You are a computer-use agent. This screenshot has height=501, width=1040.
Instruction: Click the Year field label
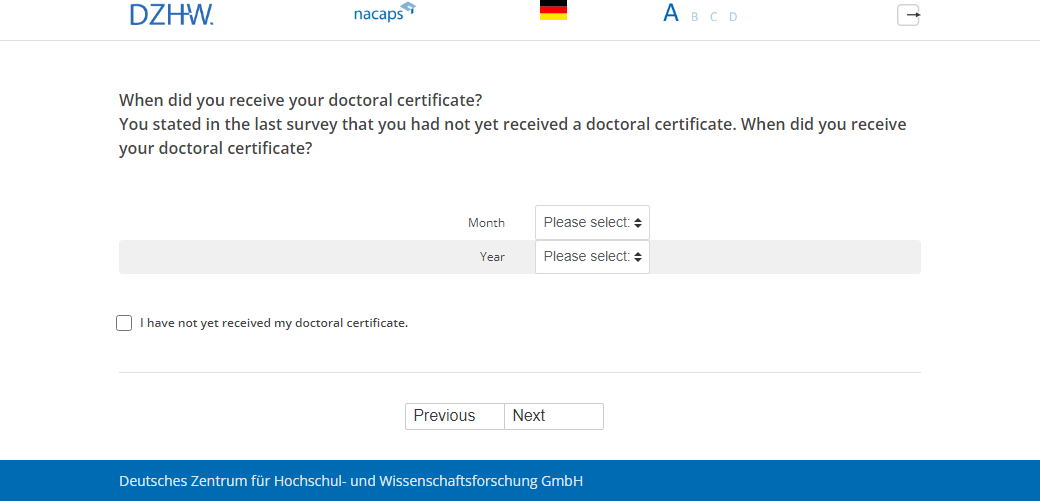(492, 257)
